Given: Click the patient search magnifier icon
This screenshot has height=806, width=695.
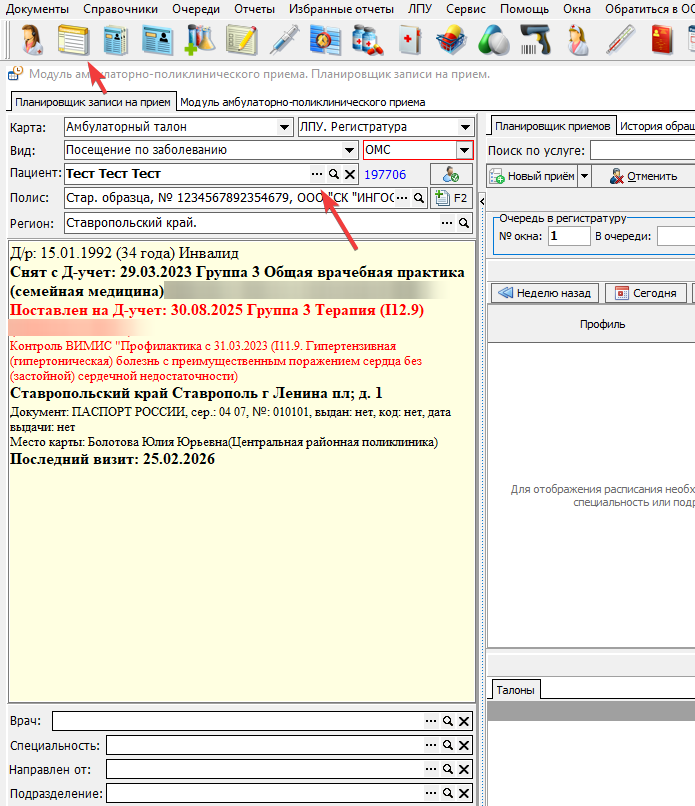Looking at the screenshot, I should click(x=334, y=174).
